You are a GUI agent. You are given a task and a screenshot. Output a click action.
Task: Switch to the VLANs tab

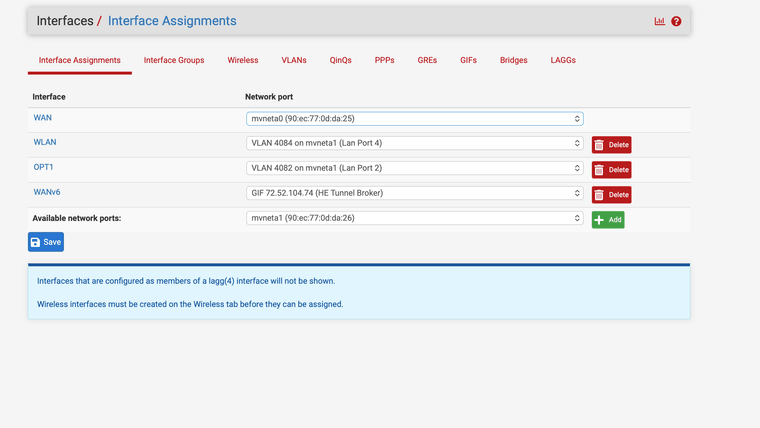(294, 60)
